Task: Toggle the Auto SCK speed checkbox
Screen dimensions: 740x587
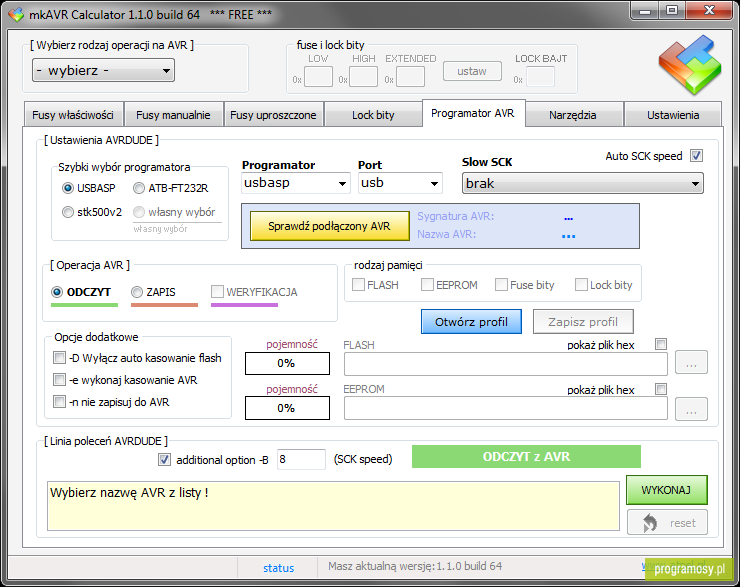Action: click(696, 155)
